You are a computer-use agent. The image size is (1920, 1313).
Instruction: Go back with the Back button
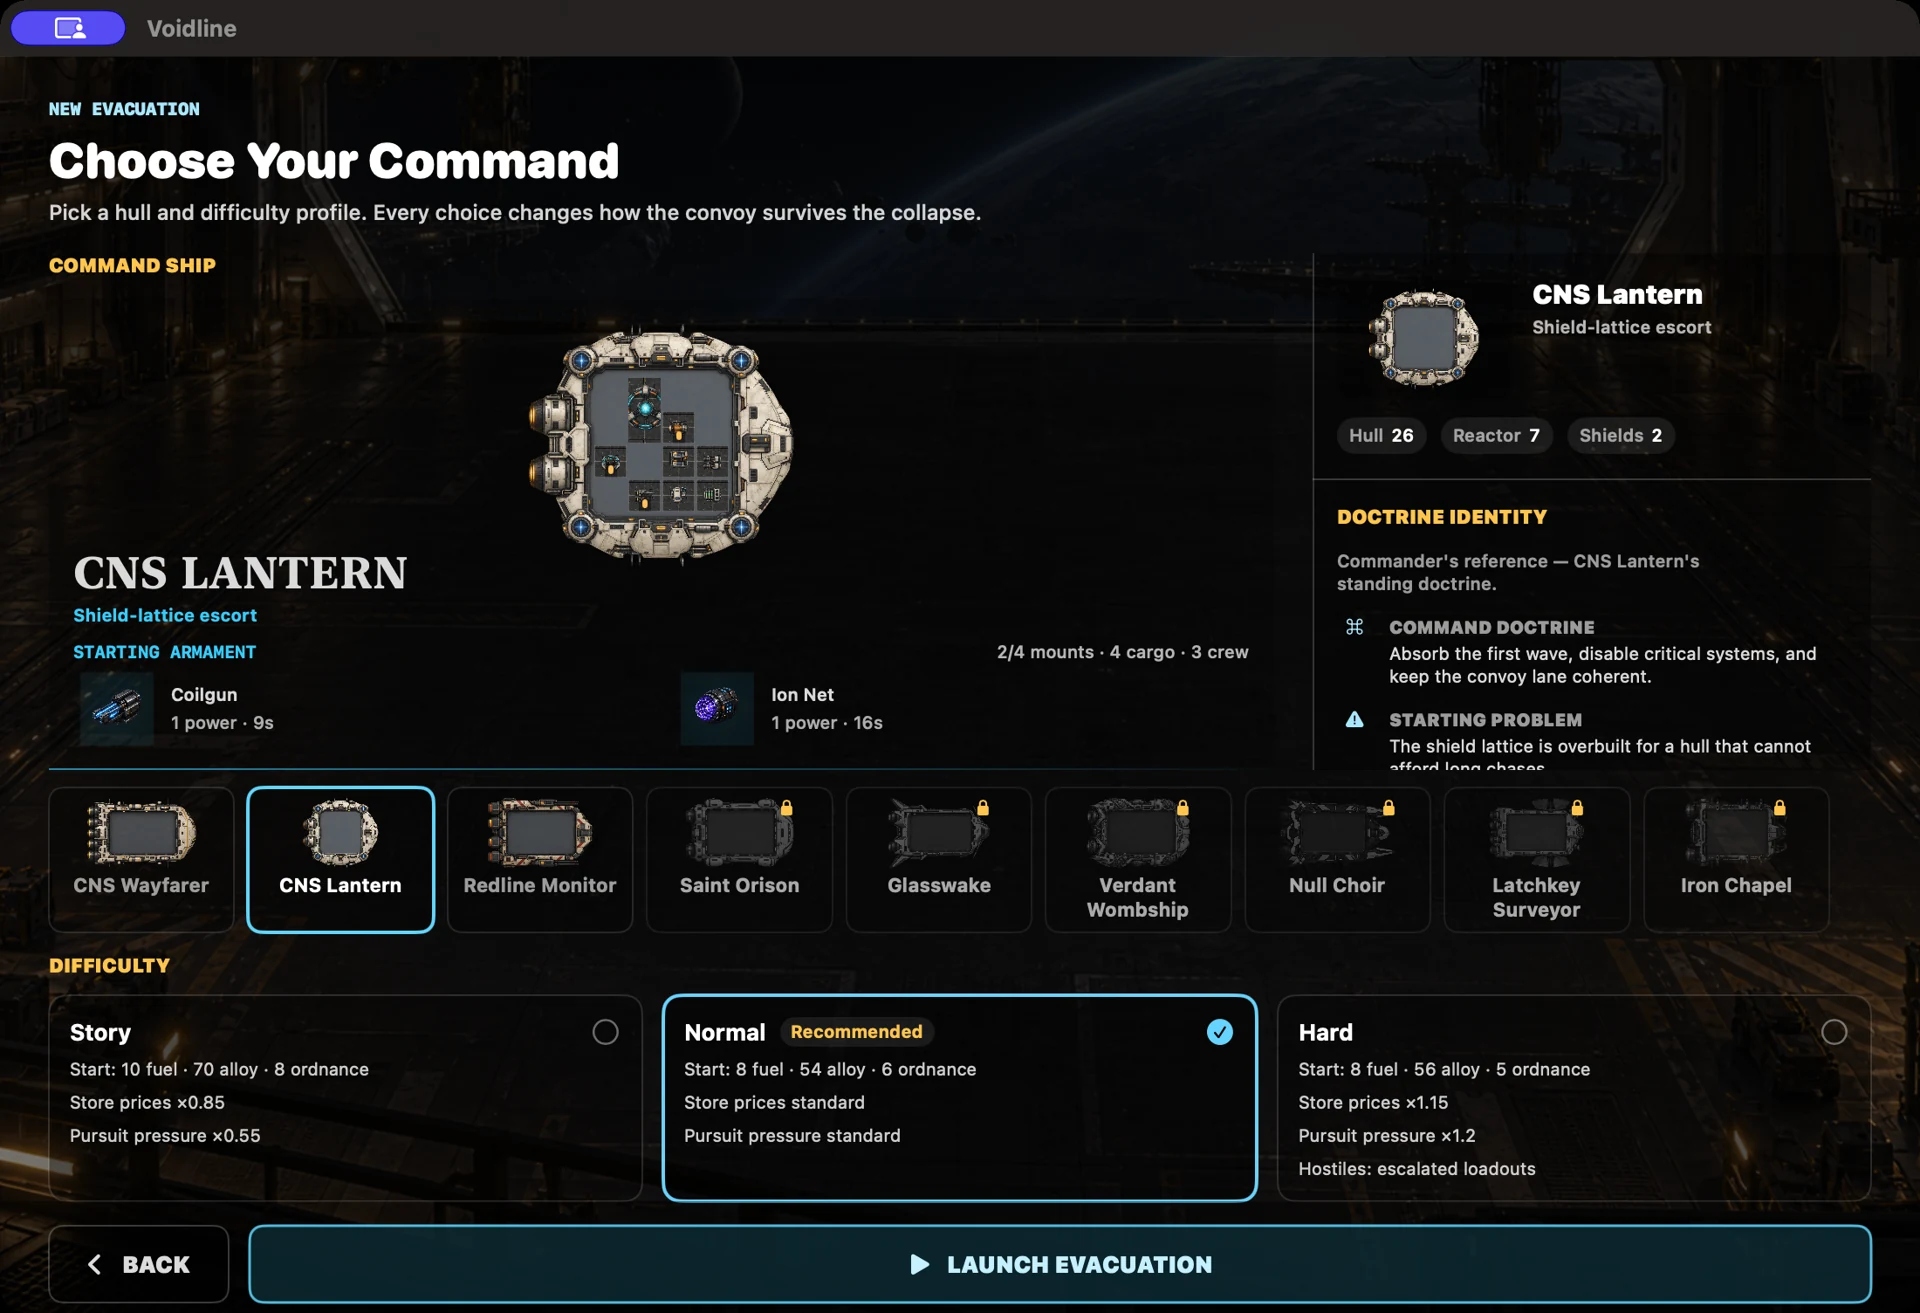pos(139,1264)
